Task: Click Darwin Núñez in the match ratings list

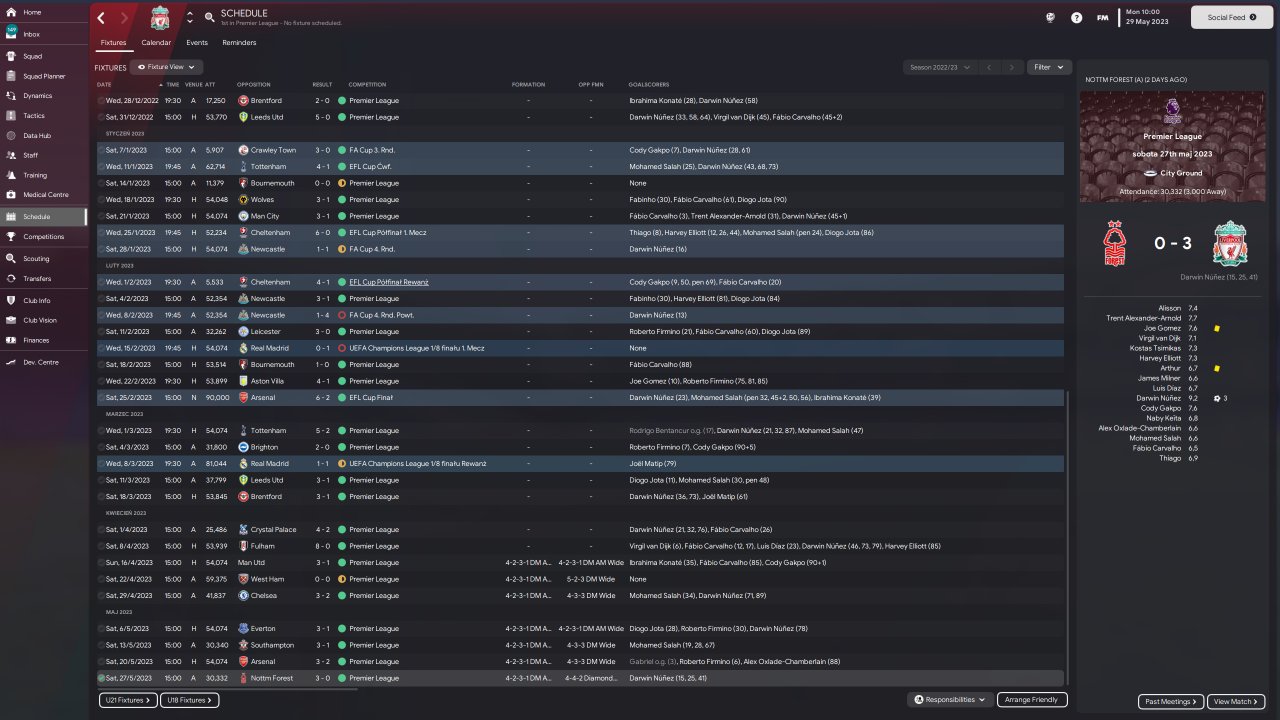Action: pyautogui.click(x=1160, y=398)
